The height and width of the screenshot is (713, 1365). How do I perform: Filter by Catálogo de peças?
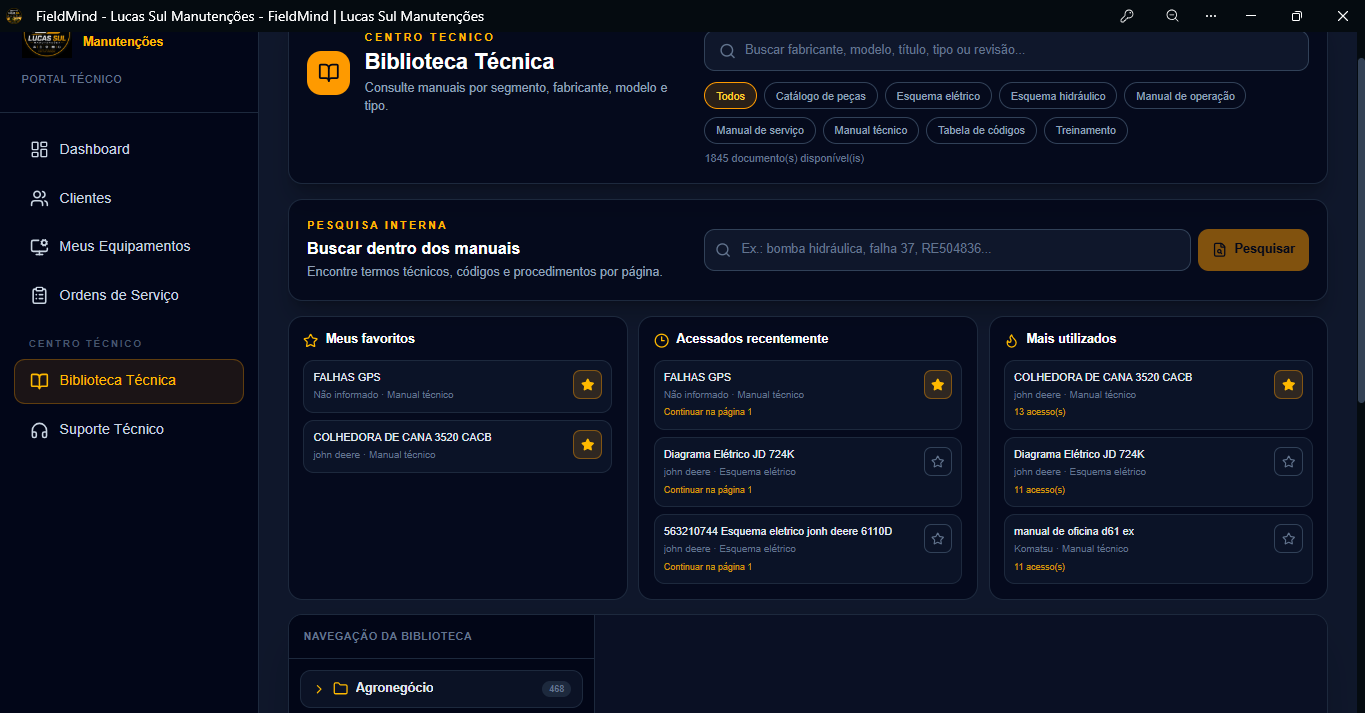point(822,96)
